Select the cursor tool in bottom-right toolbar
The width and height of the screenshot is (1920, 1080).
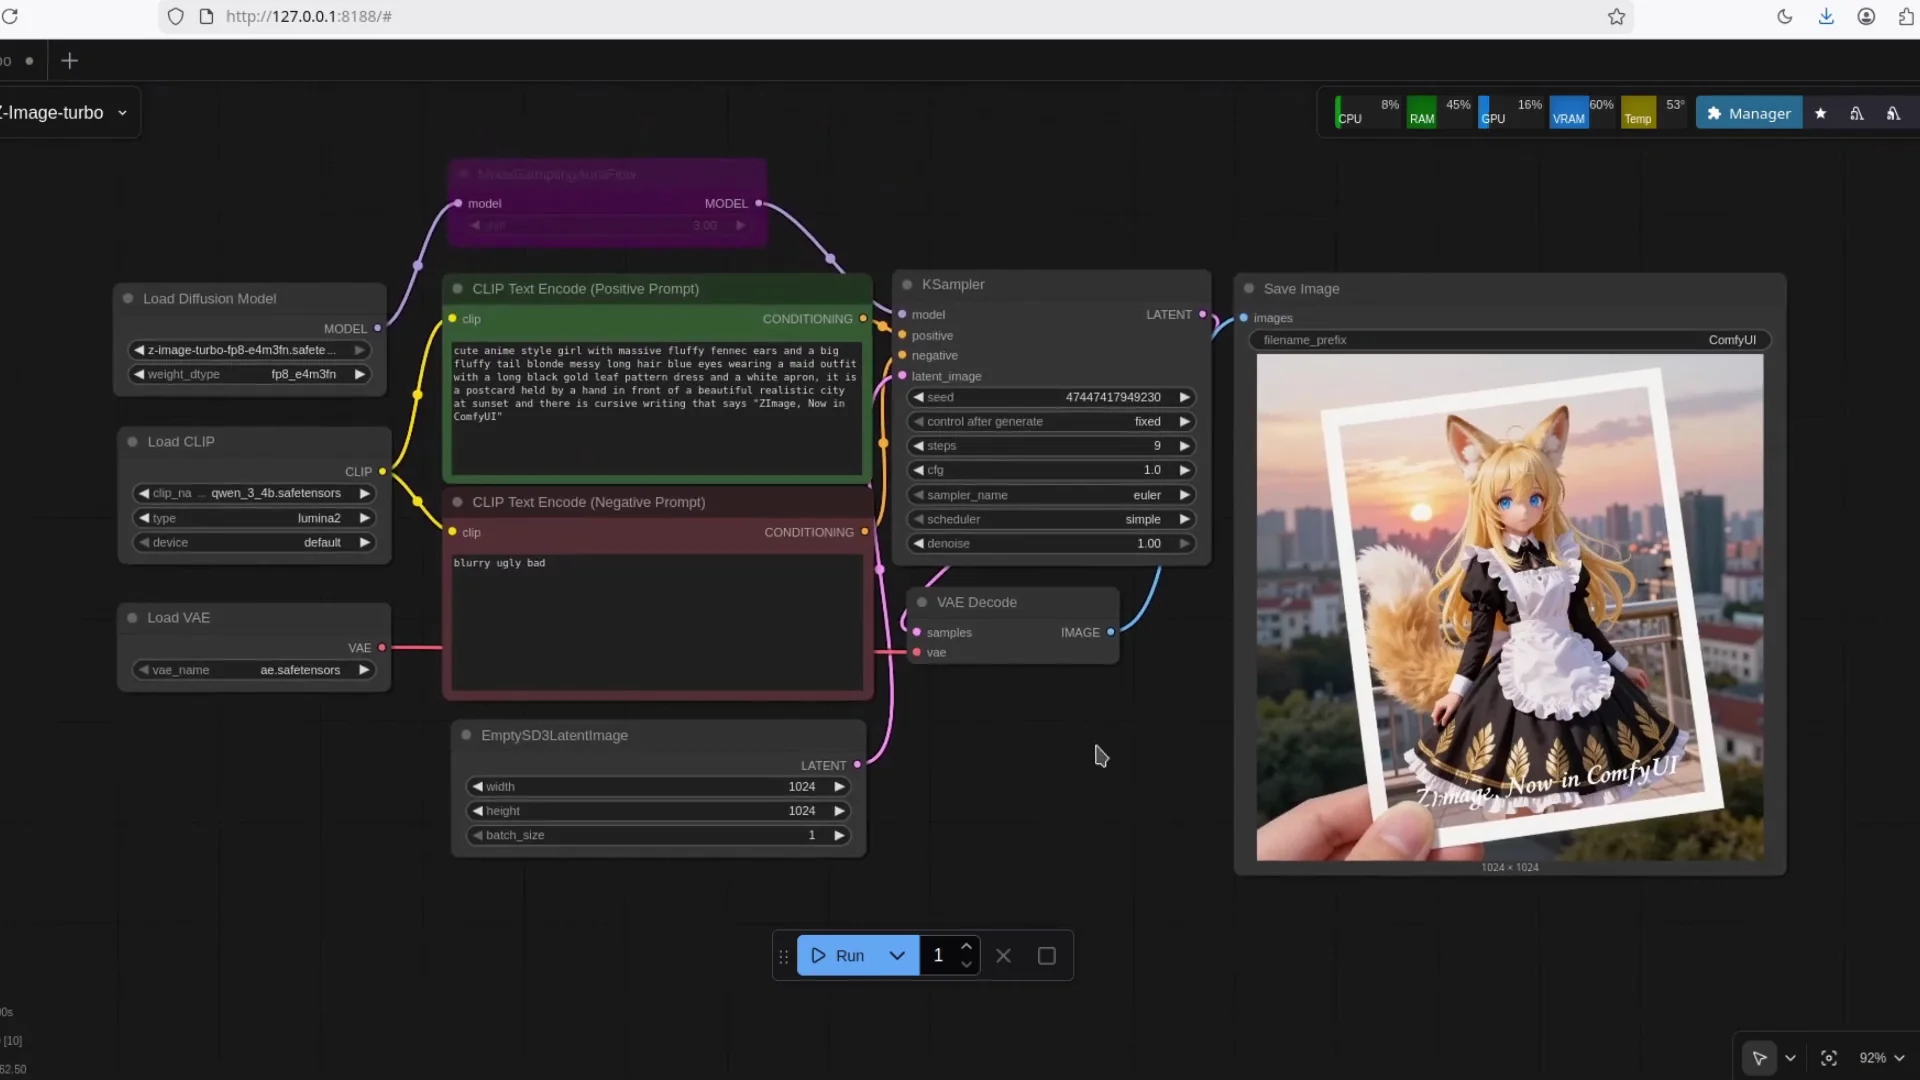1760,1057
